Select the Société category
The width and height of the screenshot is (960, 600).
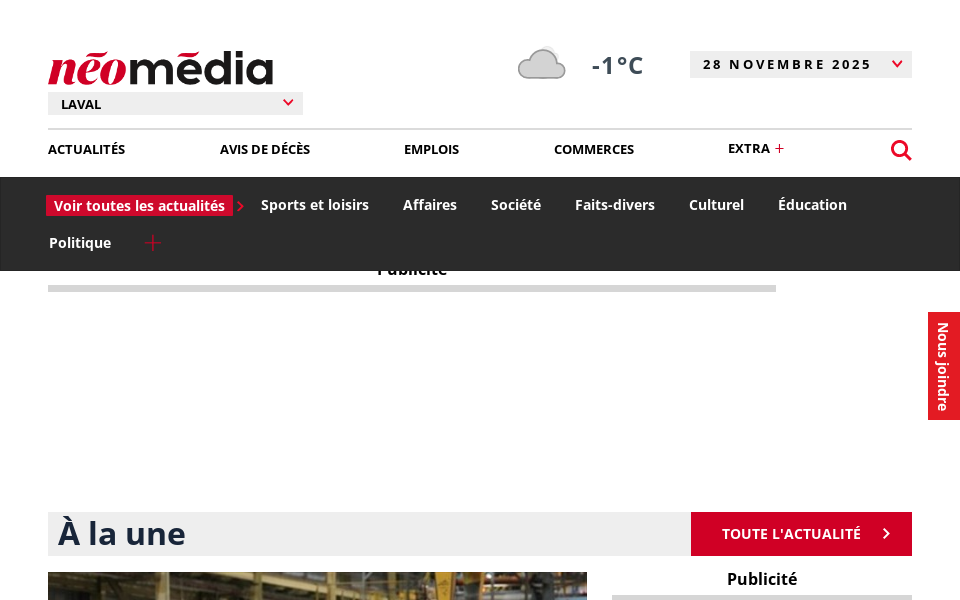click(x=516, y=205)
